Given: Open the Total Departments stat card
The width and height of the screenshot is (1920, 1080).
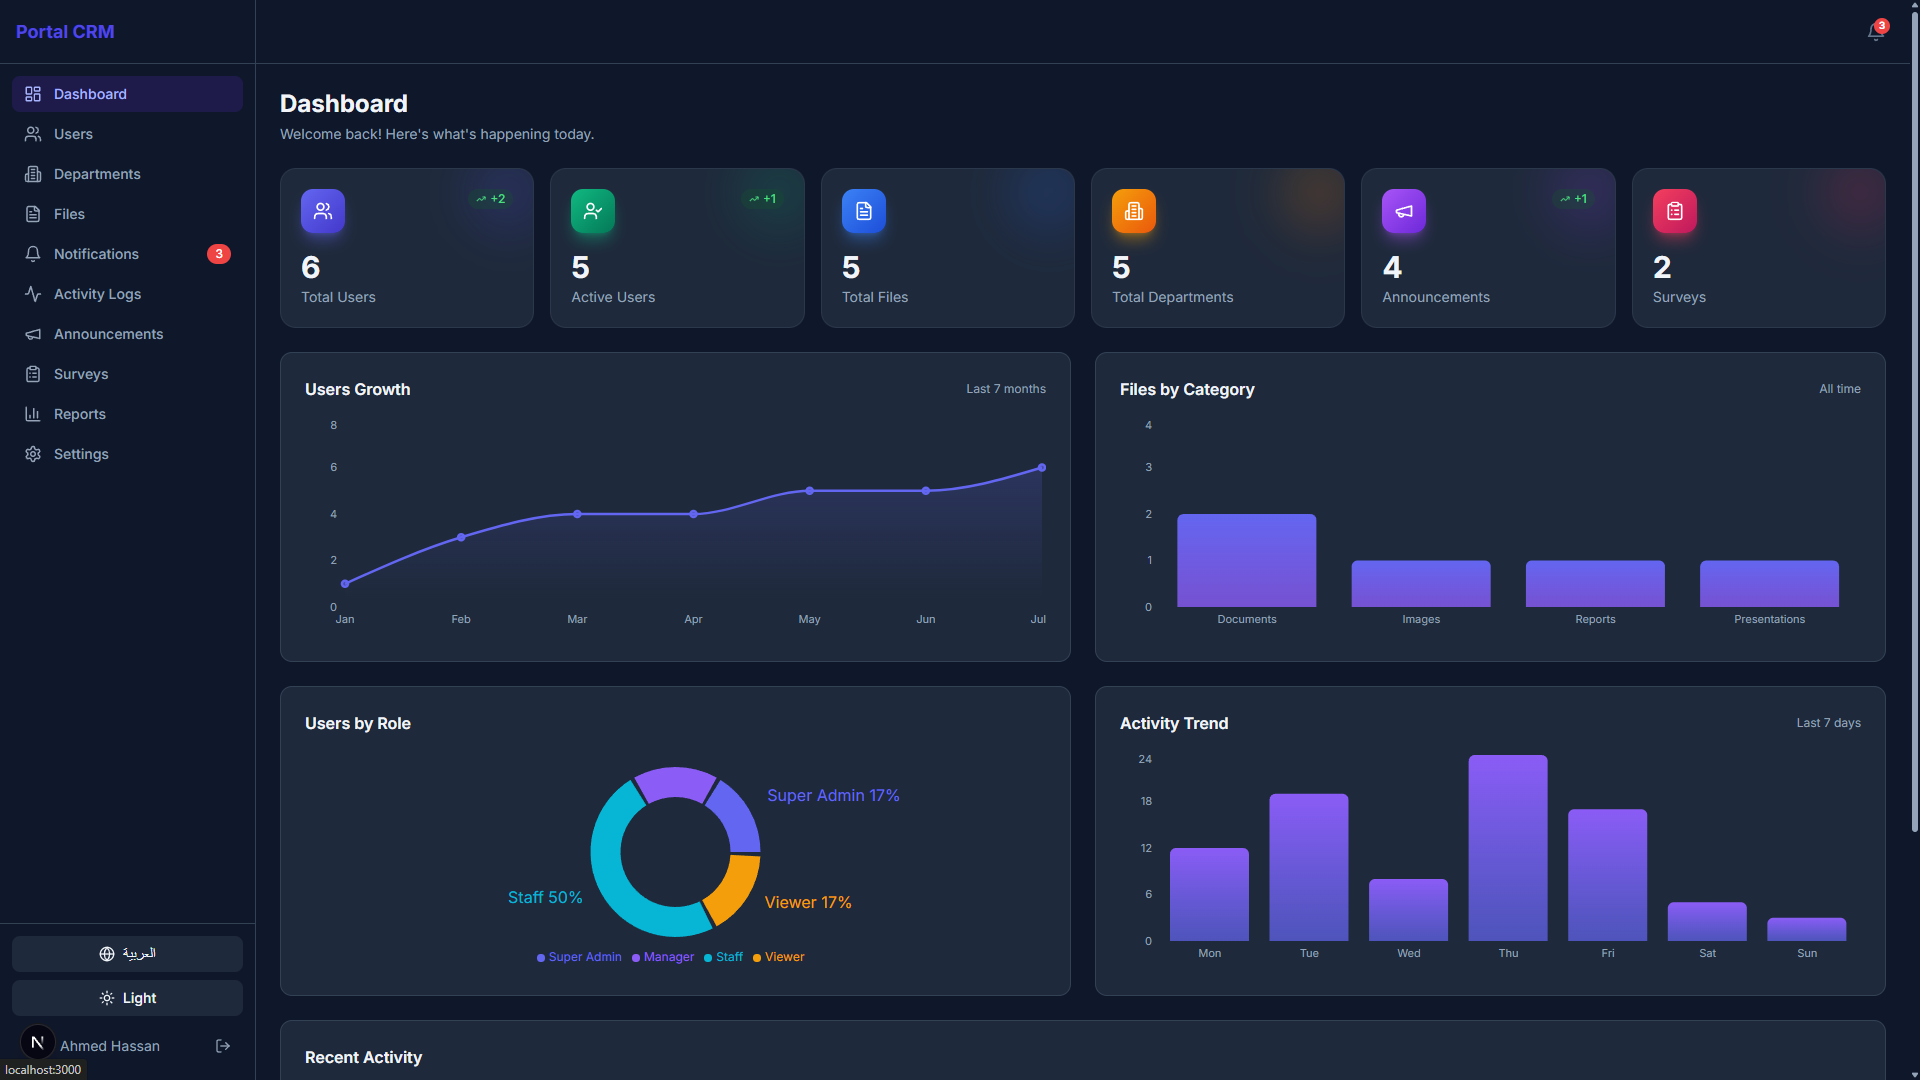Looking at the screenshot, I should click(1218, 248).
